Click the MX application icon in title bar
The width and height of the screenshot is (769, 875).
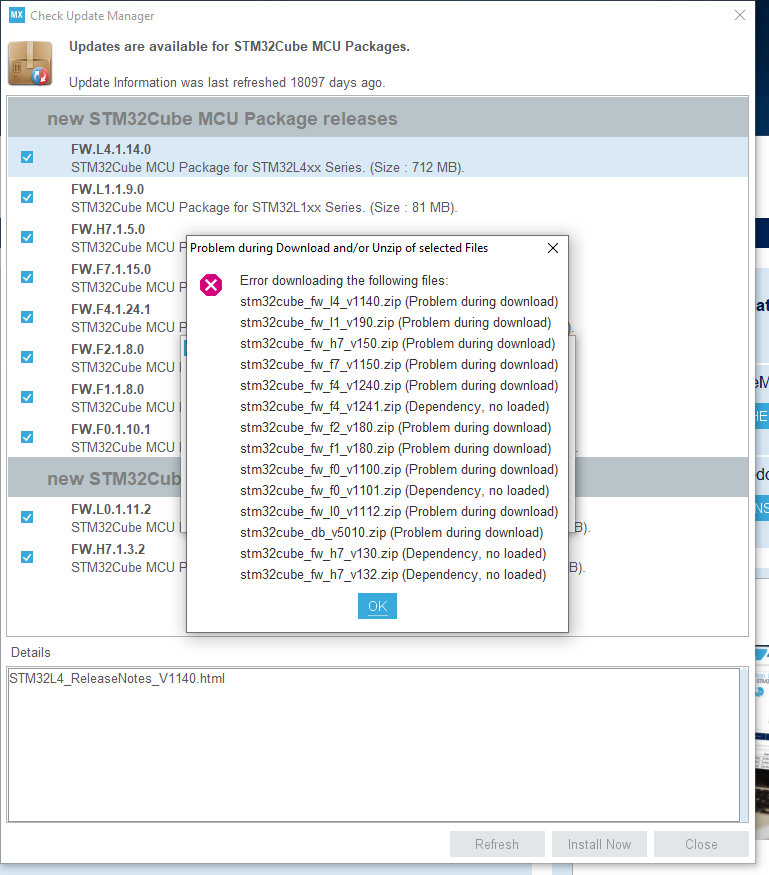[17, 15]
